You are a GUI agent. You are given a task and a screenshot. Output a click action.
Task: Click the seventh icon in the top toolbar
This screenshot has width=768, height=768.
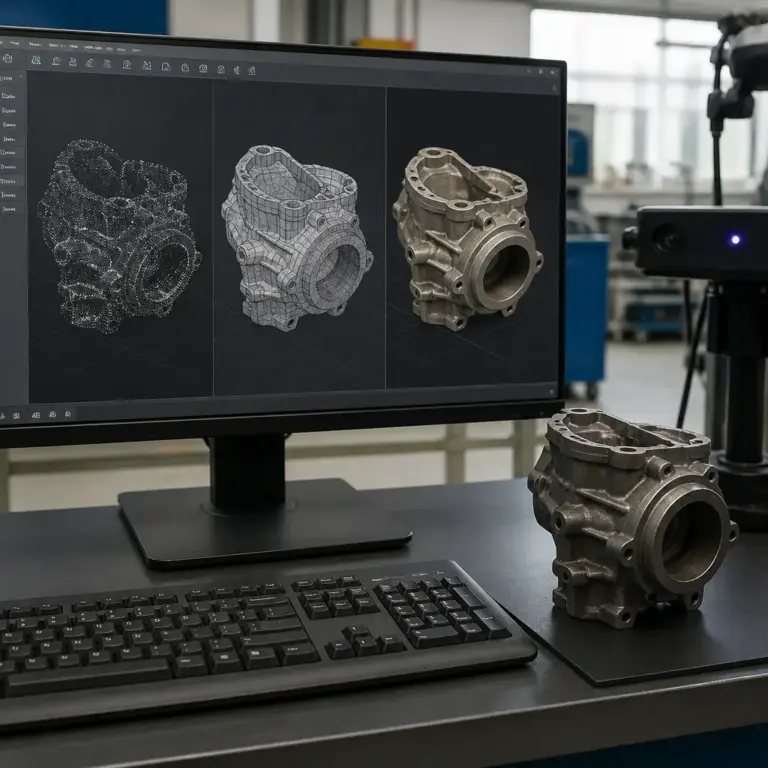pos(147,66)
